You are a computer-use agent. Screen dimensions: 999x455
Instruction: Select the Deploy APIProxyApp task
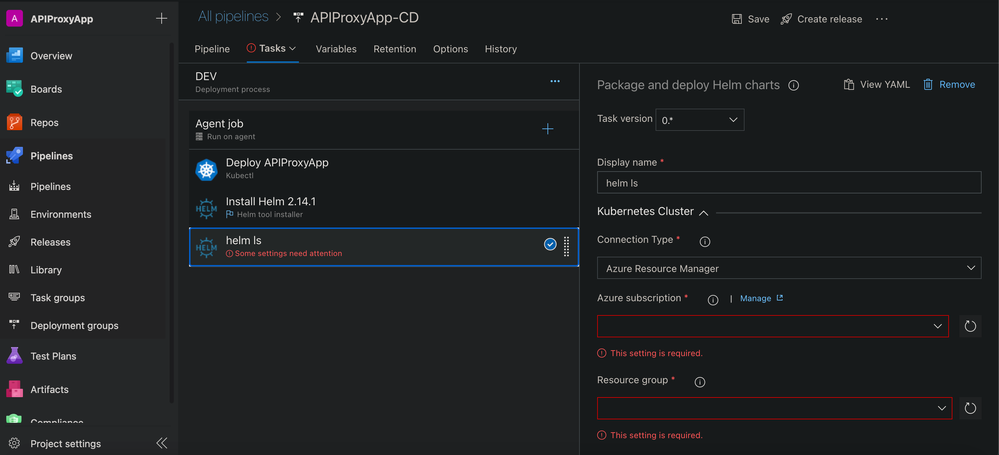[x=384, y=170]
